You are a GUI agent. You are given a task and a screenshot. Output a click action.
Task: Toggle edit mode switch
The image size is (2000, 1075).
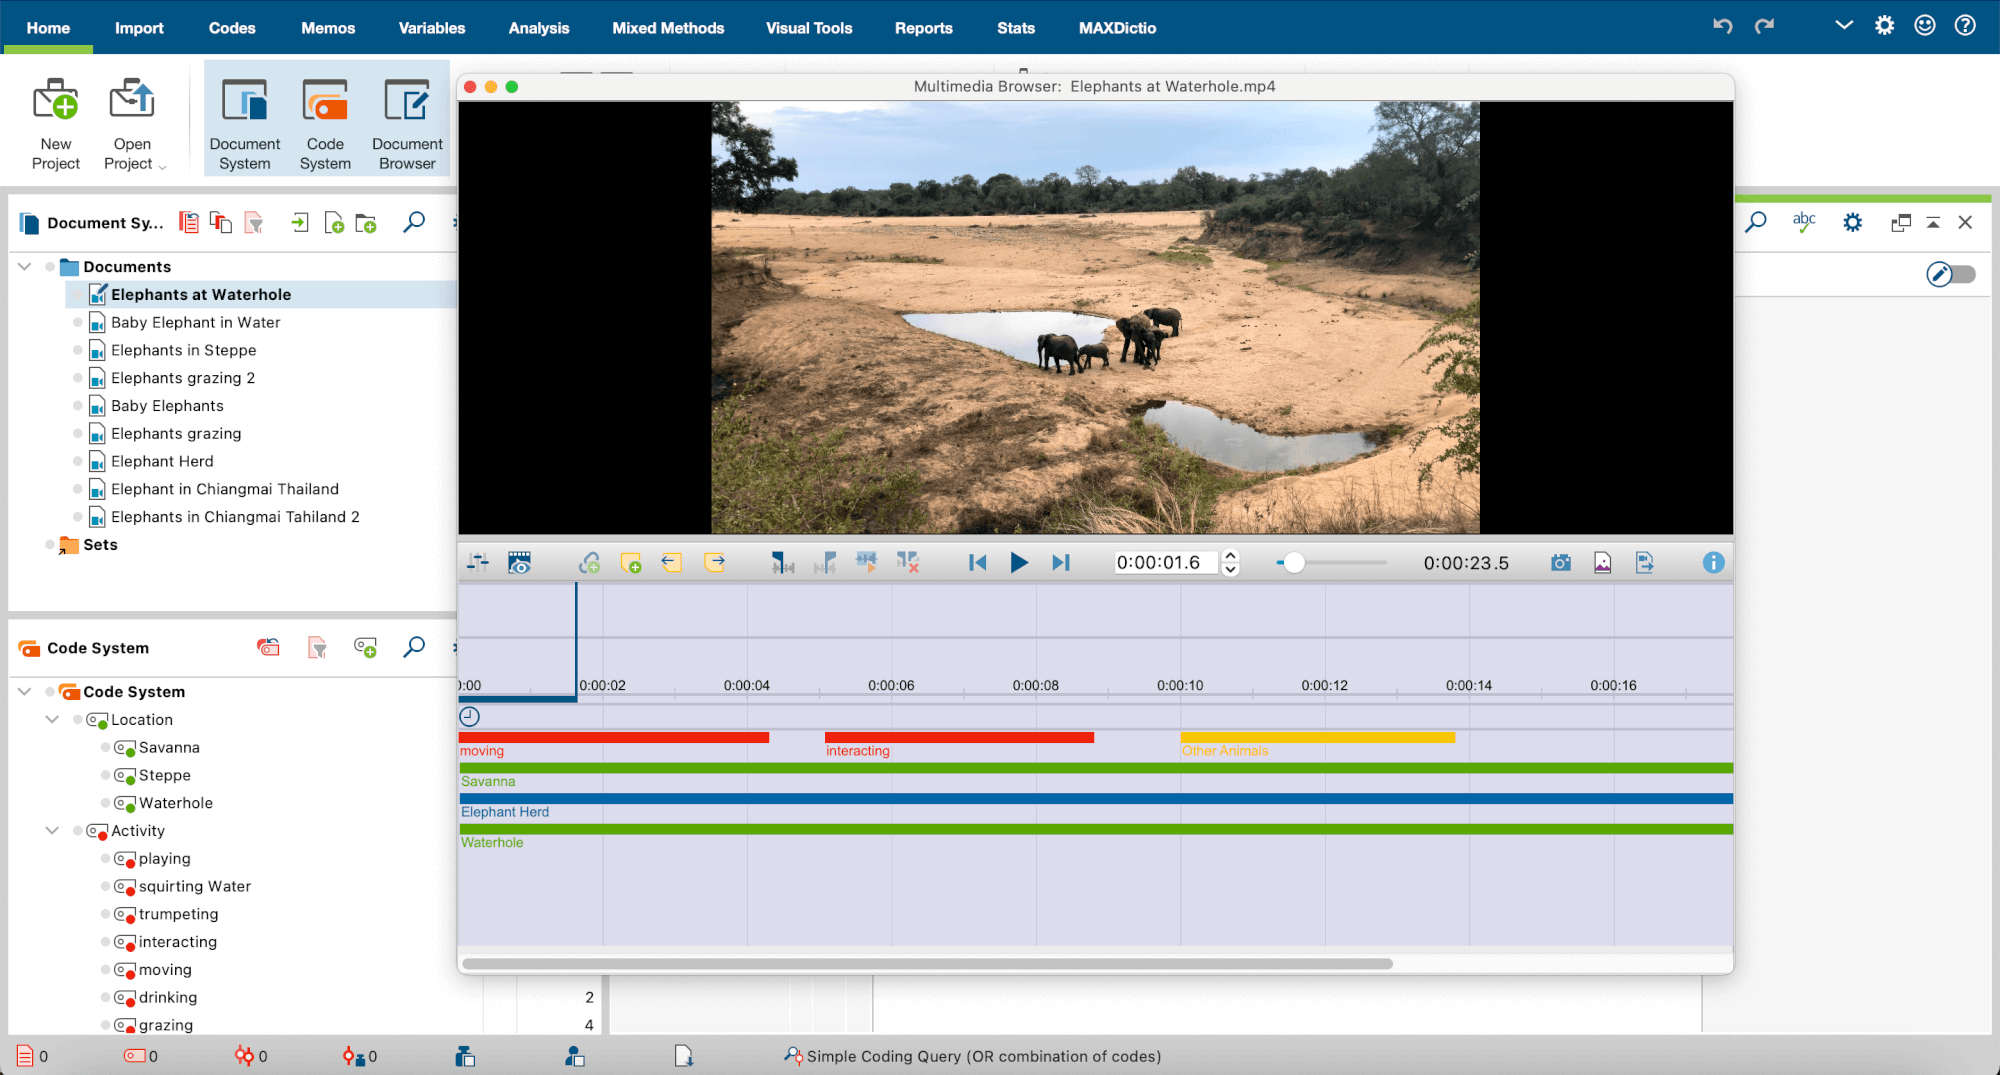(1951, 274)
